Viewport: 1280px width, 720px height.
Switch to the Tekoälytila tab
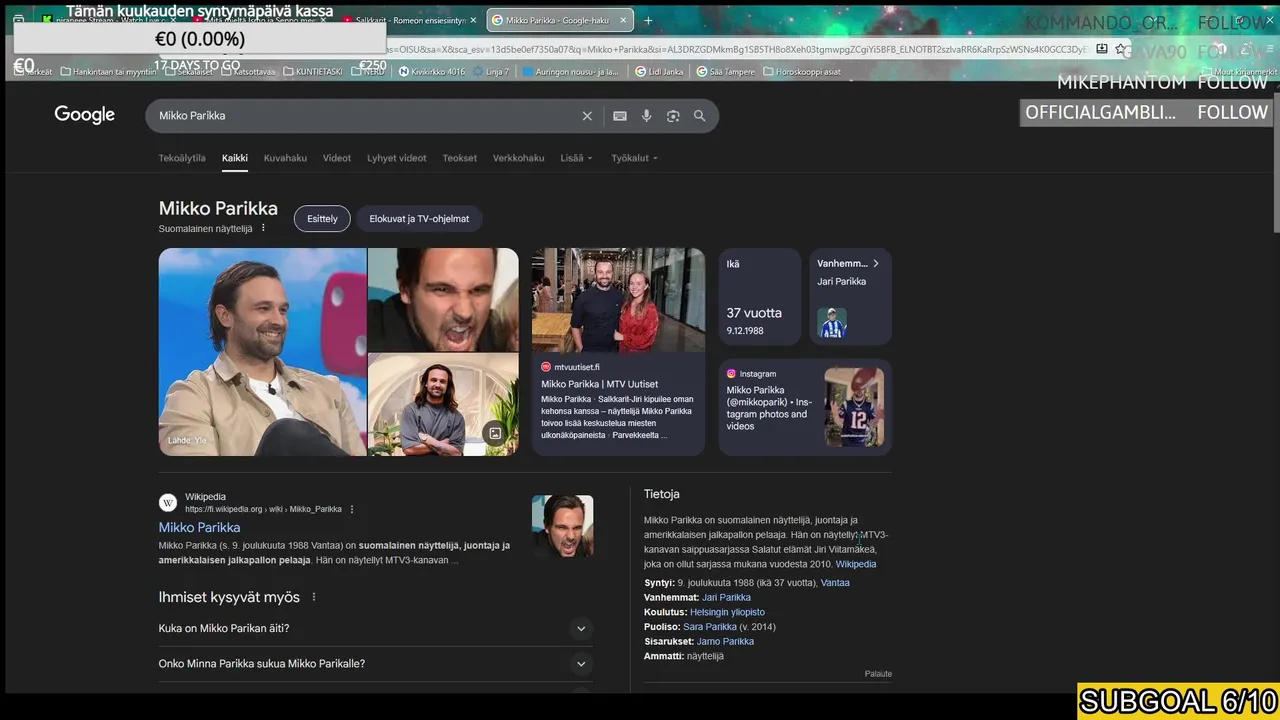[182, 158]
